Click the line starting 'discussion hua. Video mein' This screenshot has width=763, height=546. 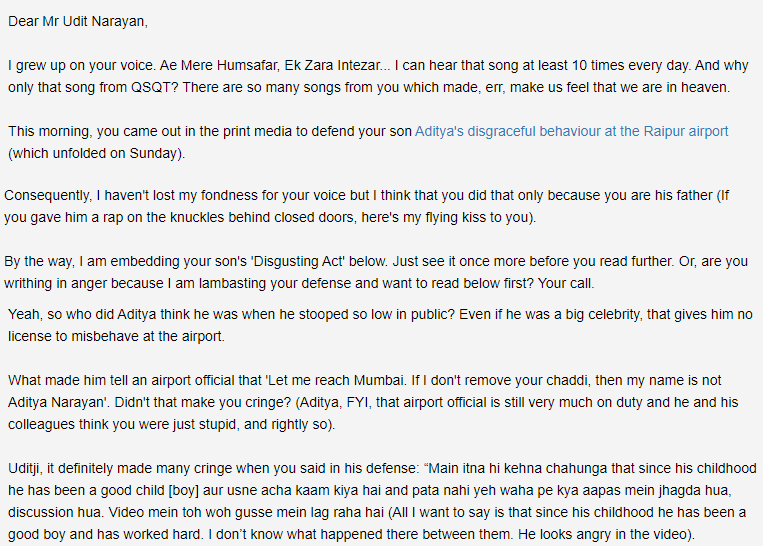pyautogui.click(x=377, y=512)
